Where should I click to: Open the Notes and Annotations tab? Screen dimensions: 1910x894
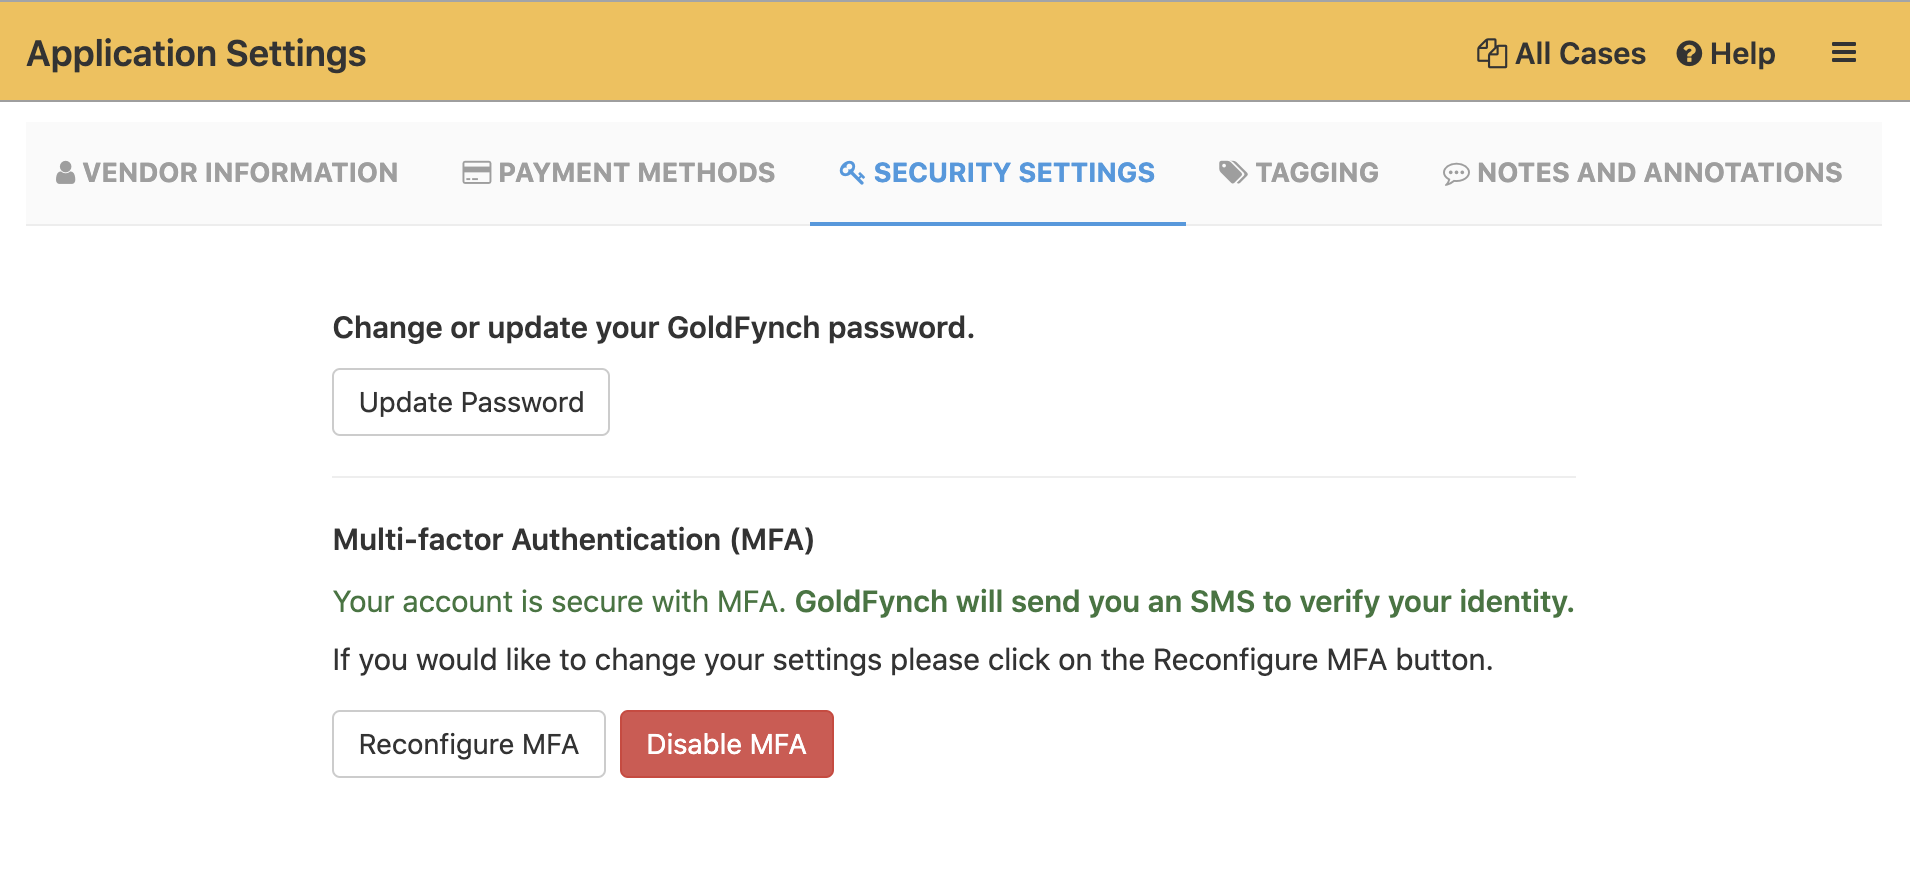(1660, 172)
